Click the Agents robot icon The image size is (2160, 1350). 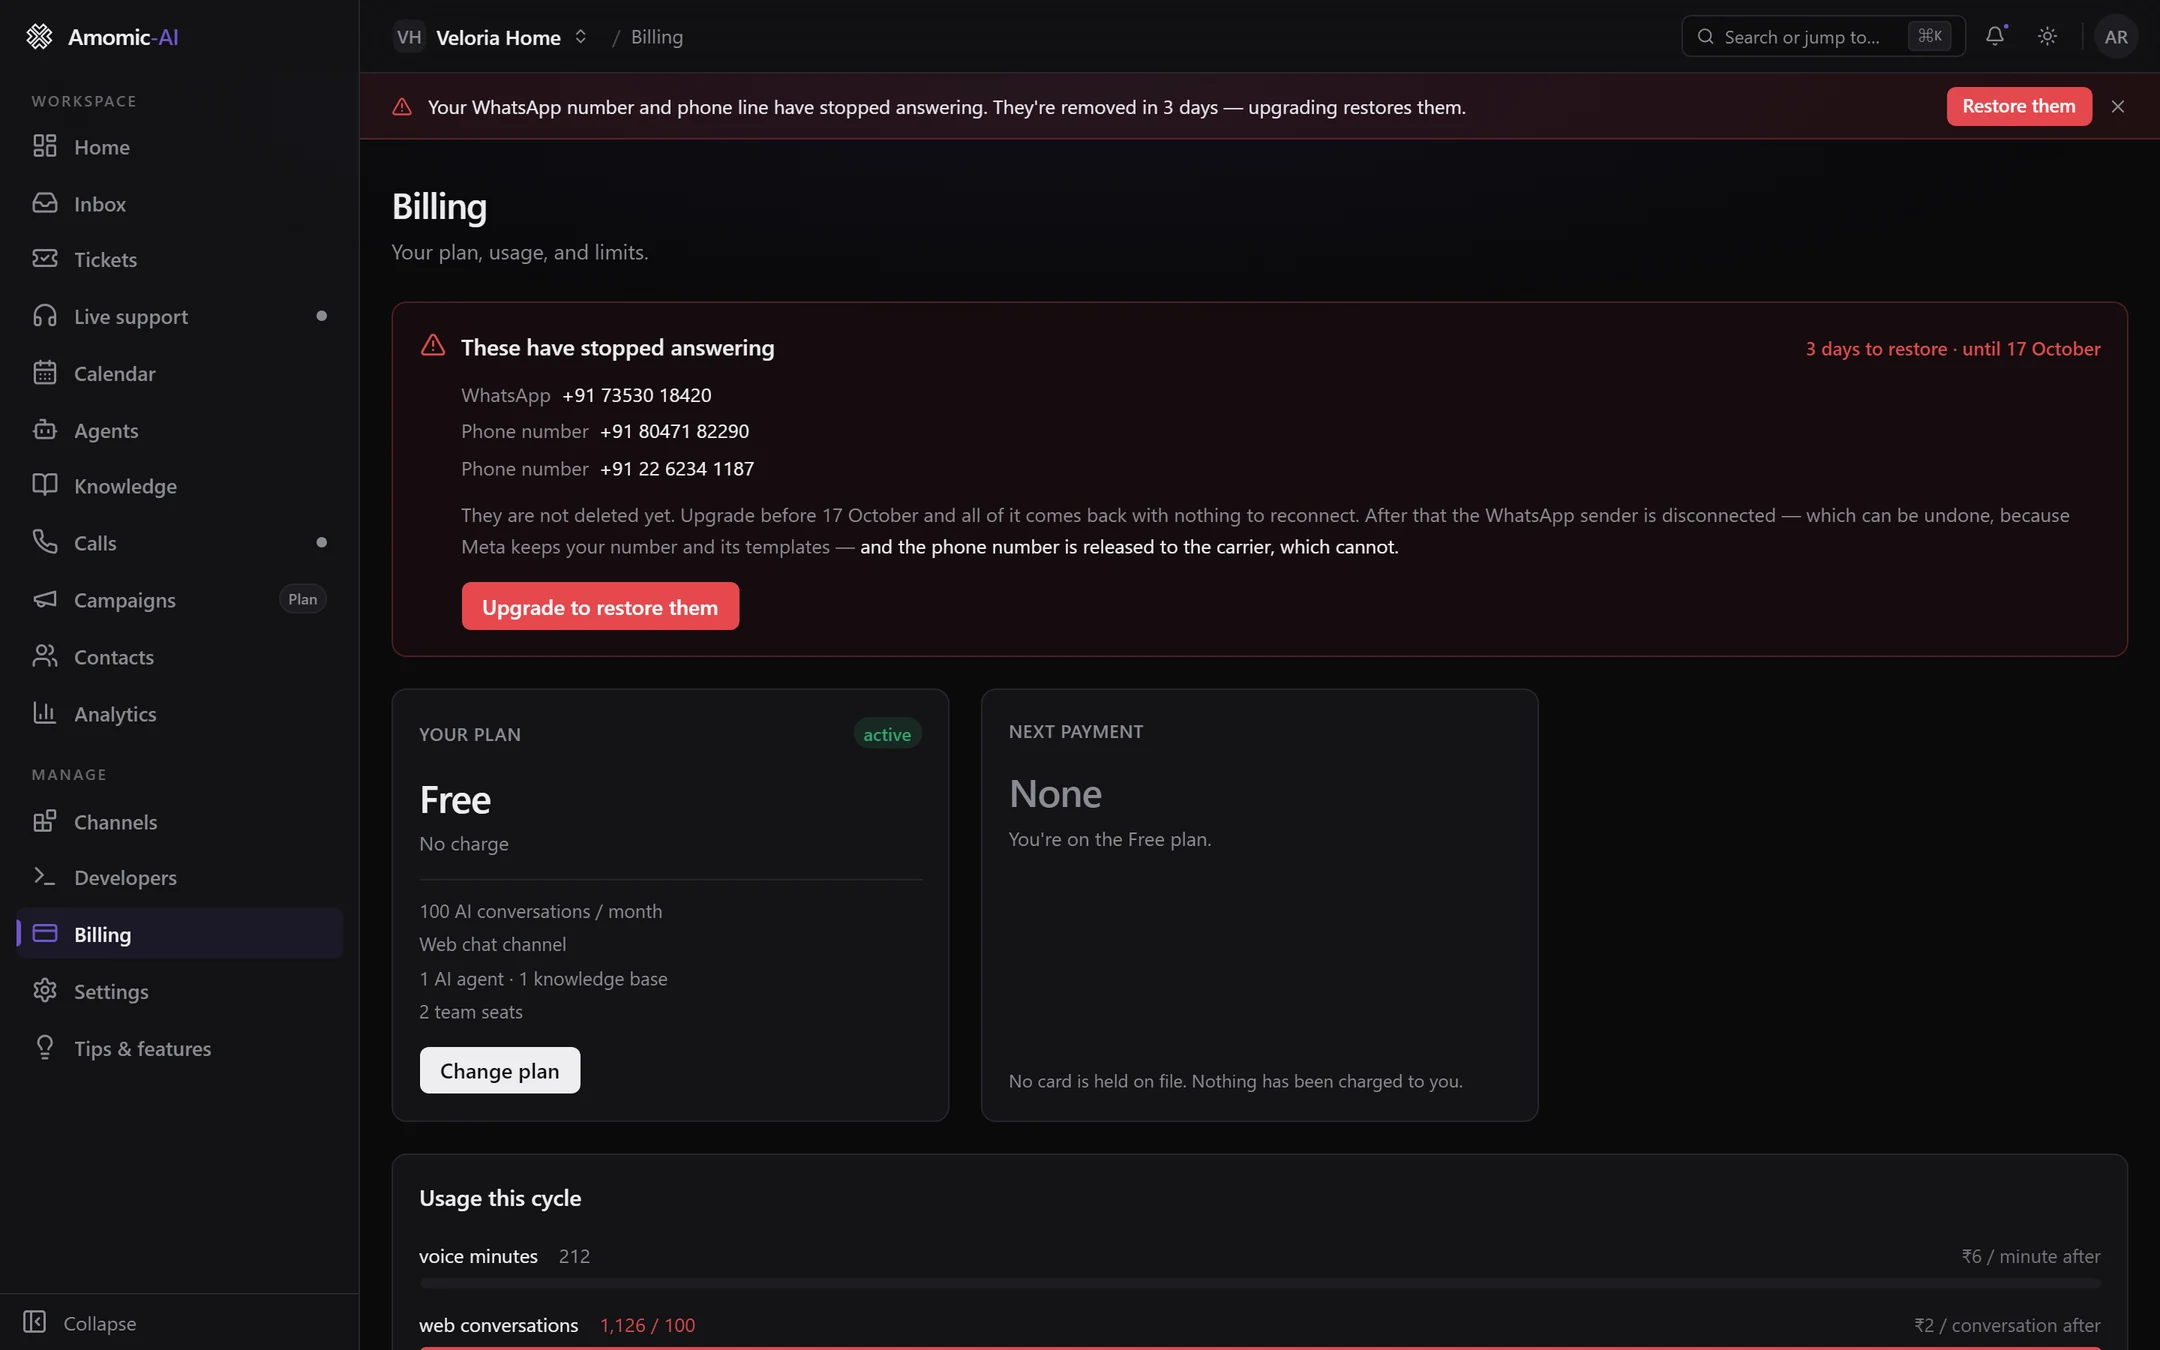click(x=45, y=430)
